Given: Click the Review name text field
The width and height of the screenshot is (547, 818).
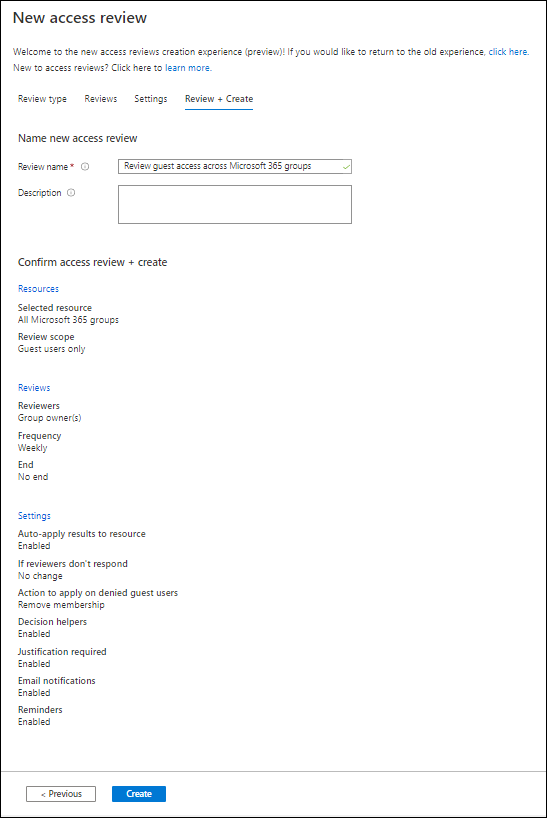Looking at the screenshot, I should pyautogui.click(x=235, y=166).
